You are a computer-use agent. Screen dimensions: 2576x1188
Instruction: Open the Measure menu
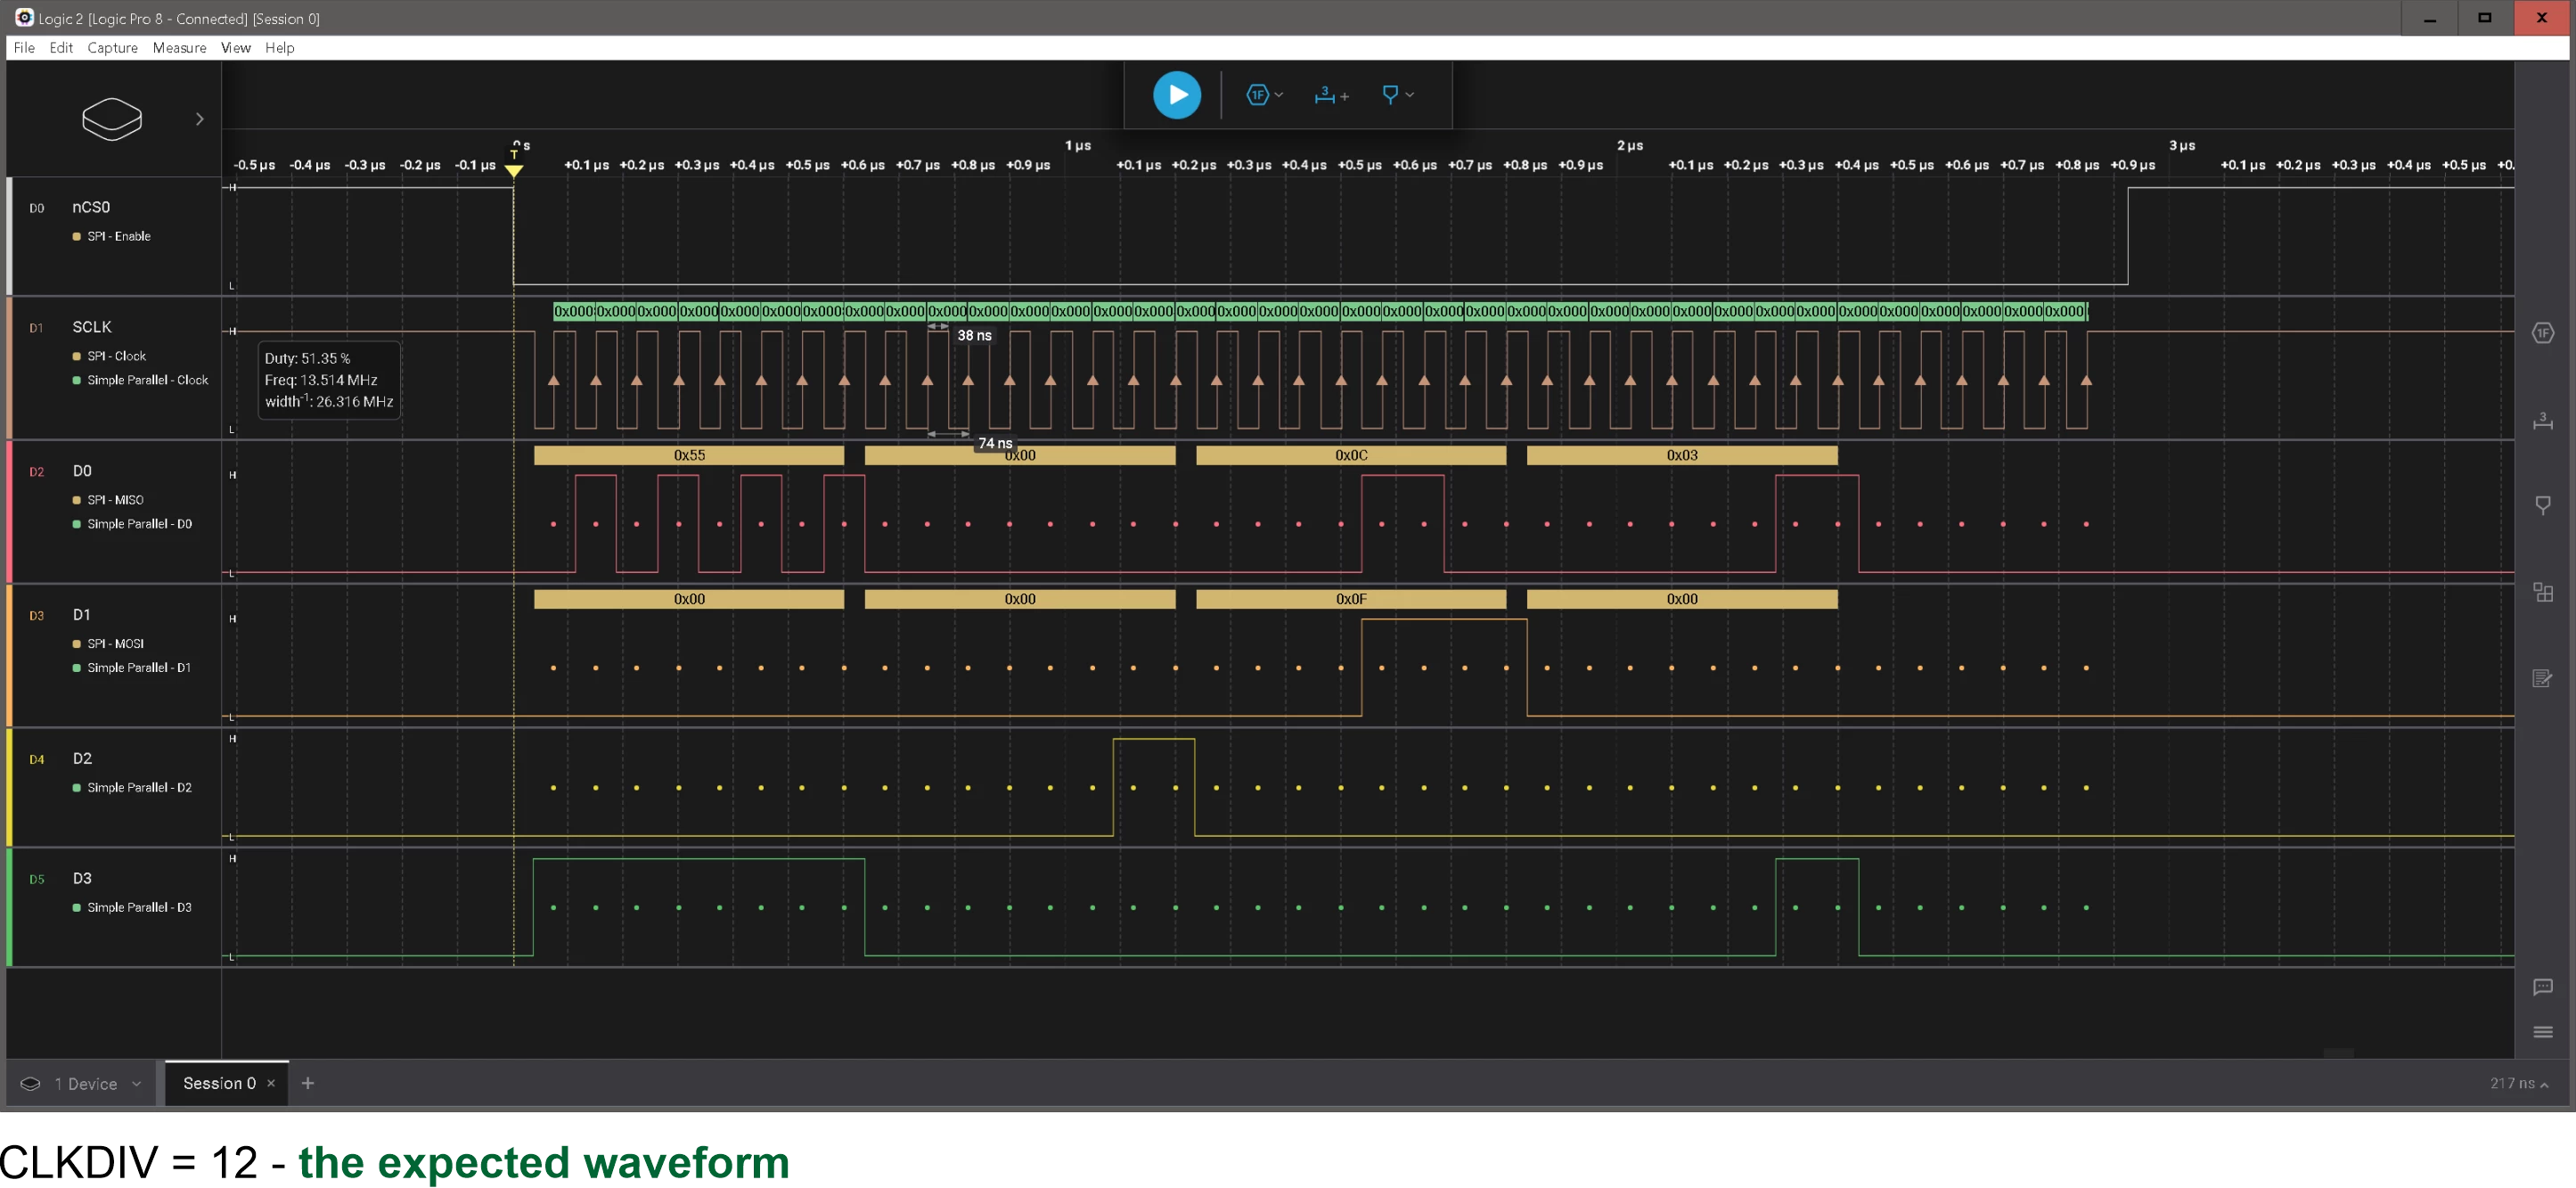pos(179,48)
